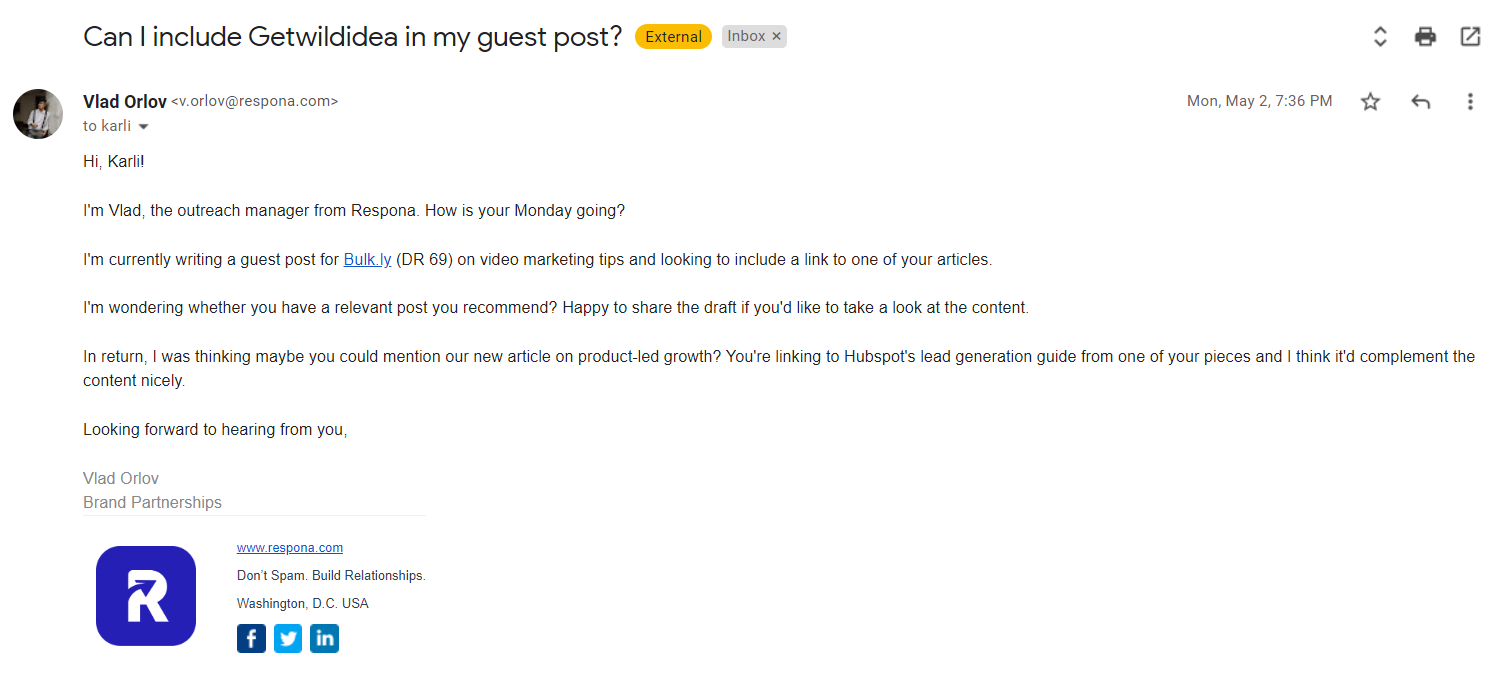Open Respona's LinkedIn icon
Image resolution: width=1502 pixels, height=682 pixels.
(324, 638)
